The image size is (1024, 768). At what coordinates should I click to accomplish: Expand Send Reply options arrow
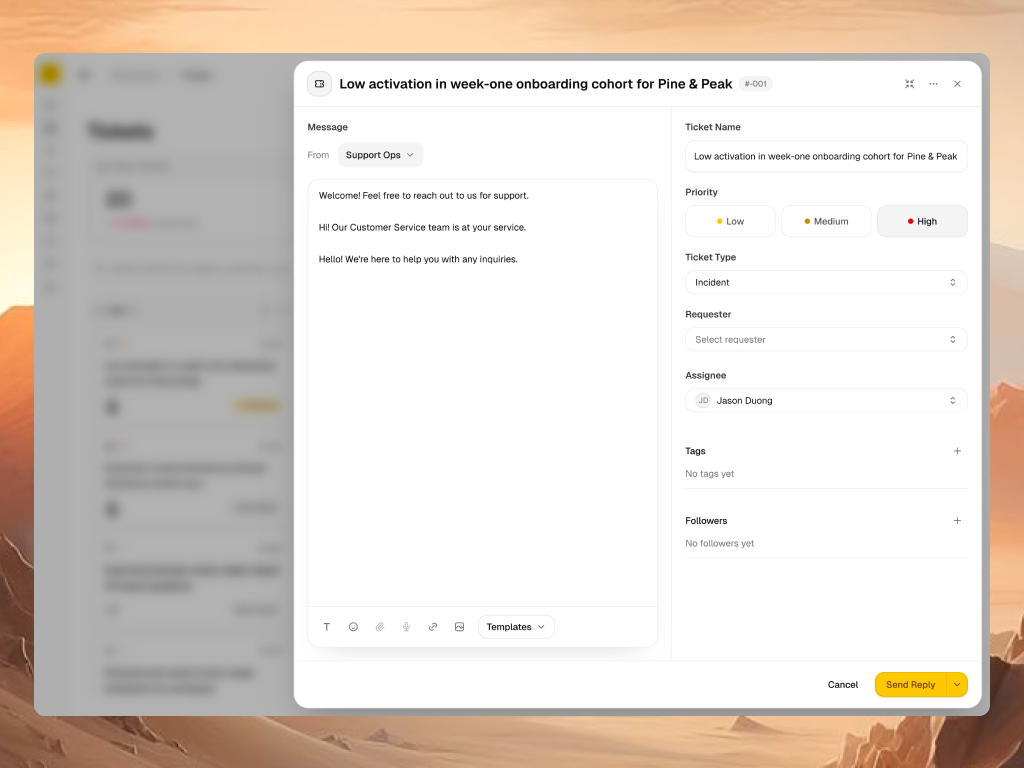[x=957, y=684]
